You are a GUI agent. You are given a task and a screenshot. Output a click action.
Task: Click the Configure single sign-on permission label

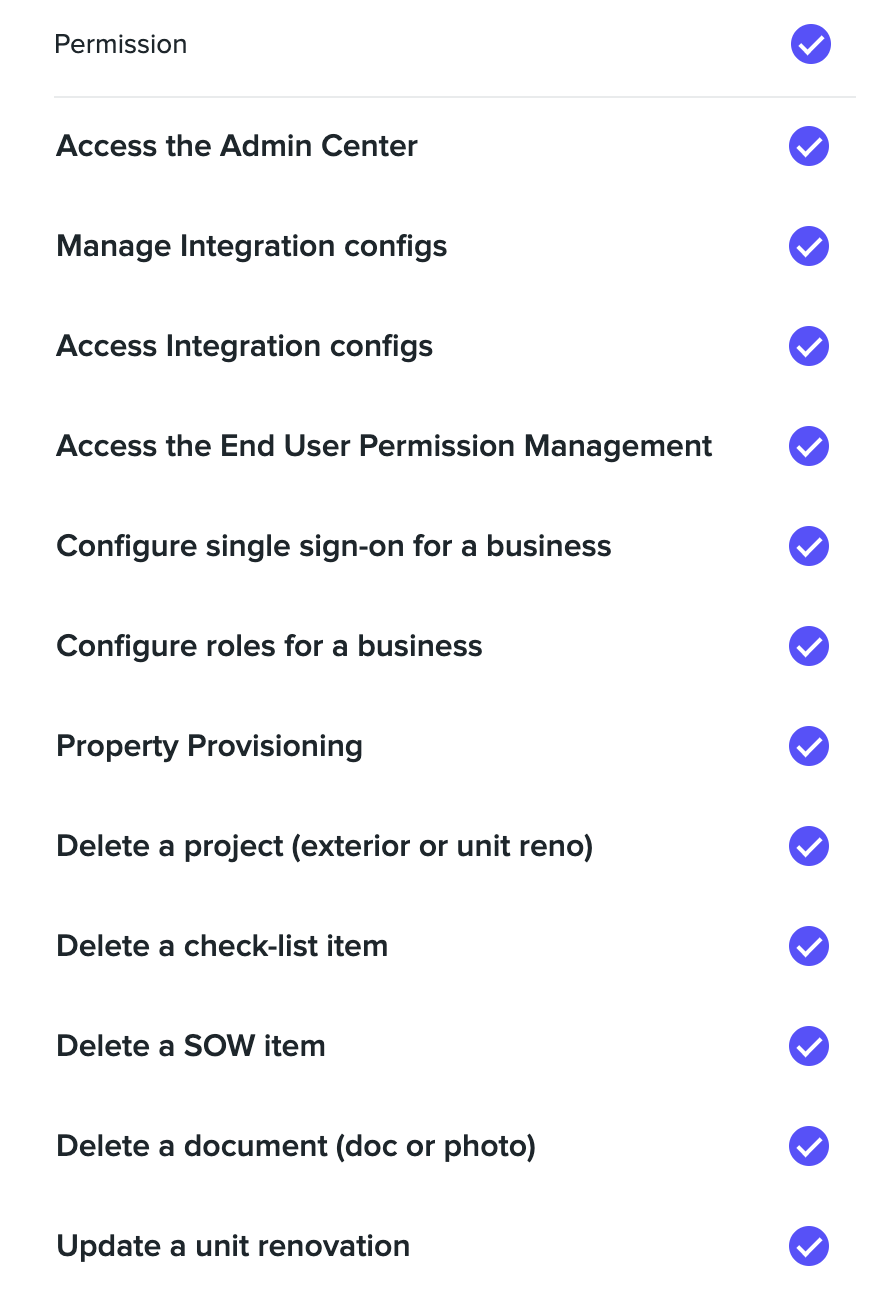click(x=334, y=546)
